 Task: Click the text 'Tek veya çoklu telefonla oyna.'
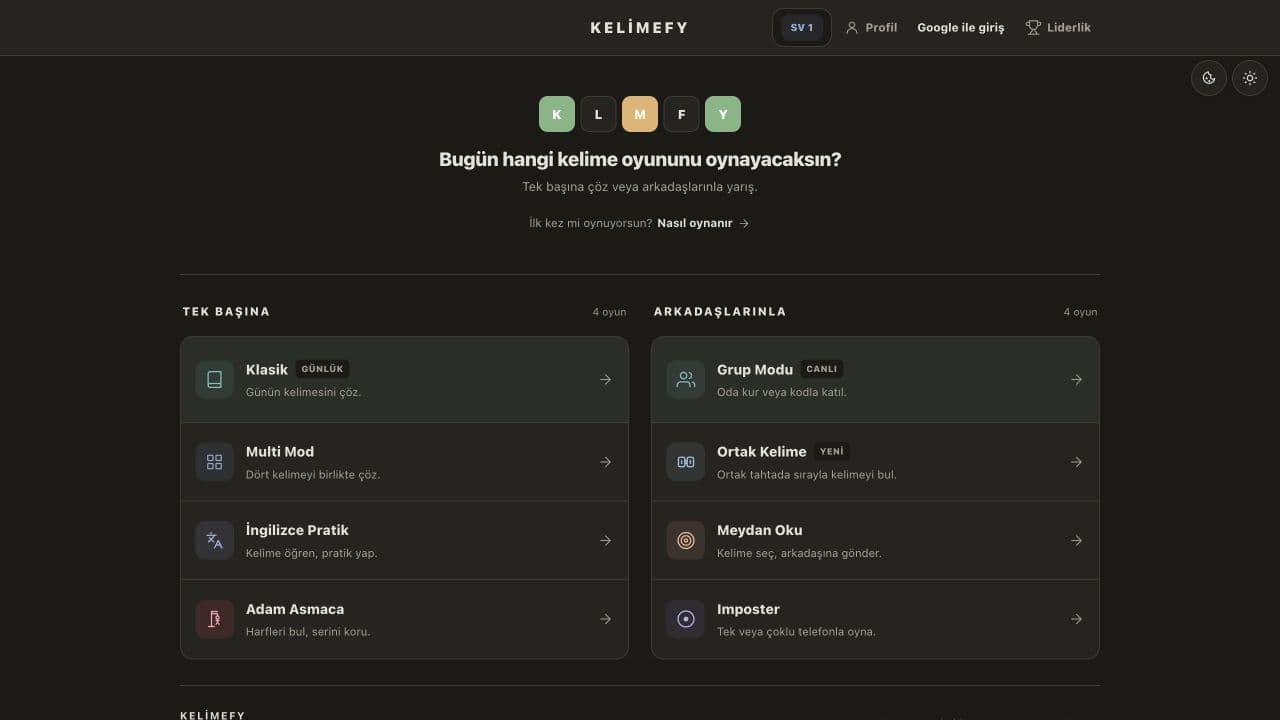point(796,632)
